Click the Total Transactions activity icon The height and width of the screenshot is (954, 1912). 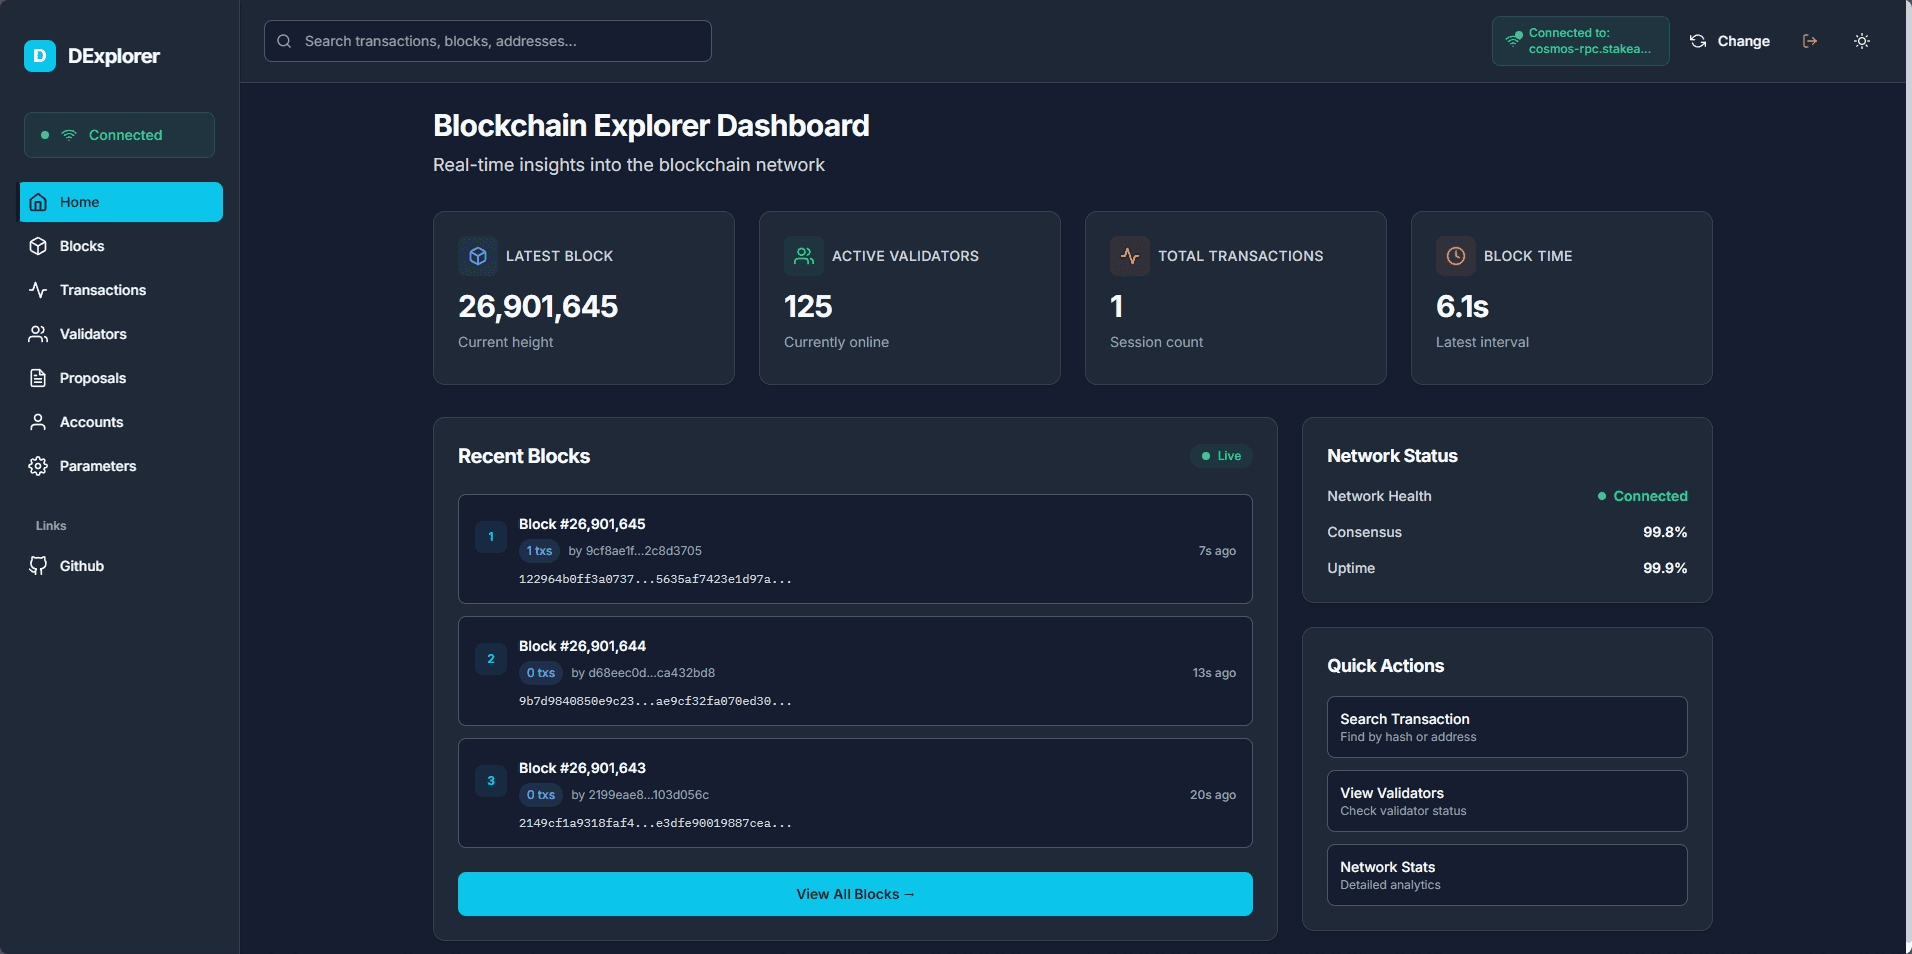pyautogui.click(x=1130, y=256)
